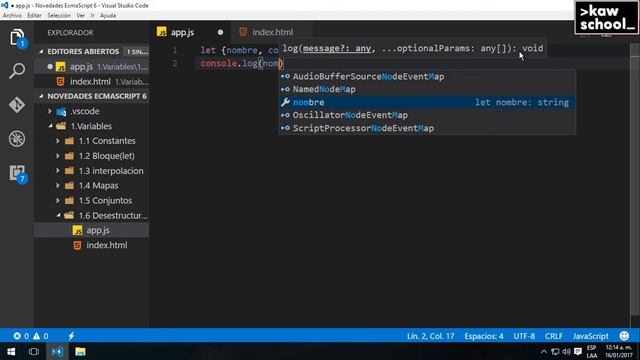Image resolution: width=640 pixels, height=360 pixels.
Task: Open the Archivo menu
Action: point(12,16)
